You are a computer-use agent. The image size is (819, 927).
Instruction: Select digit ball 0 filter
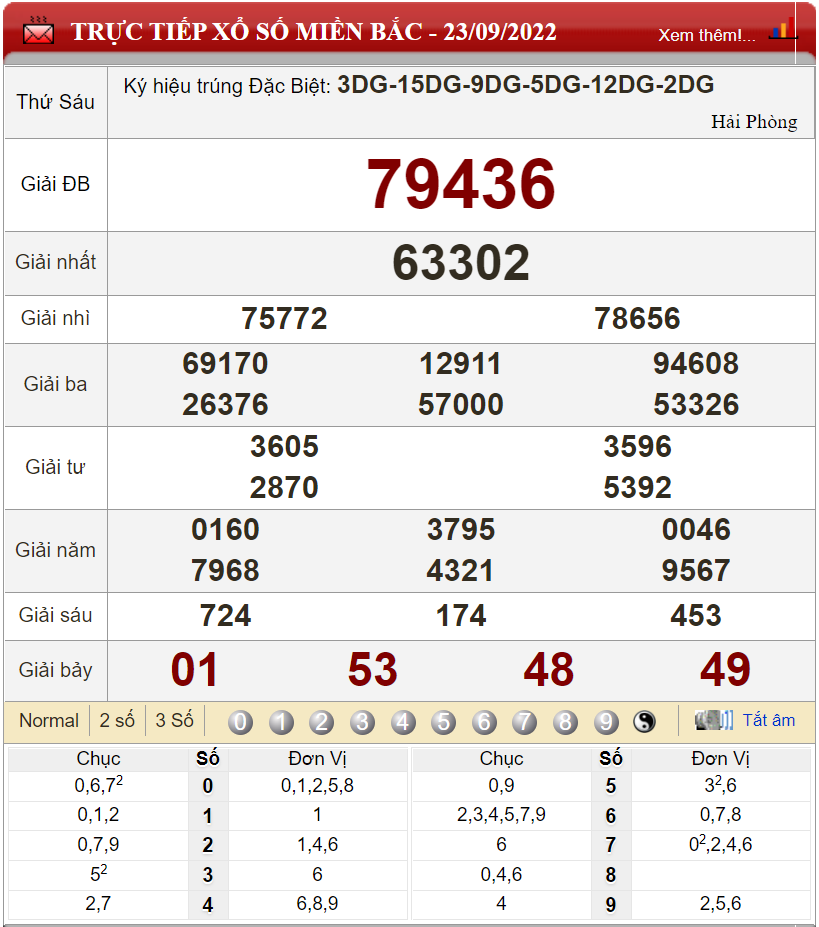(240, 722)
